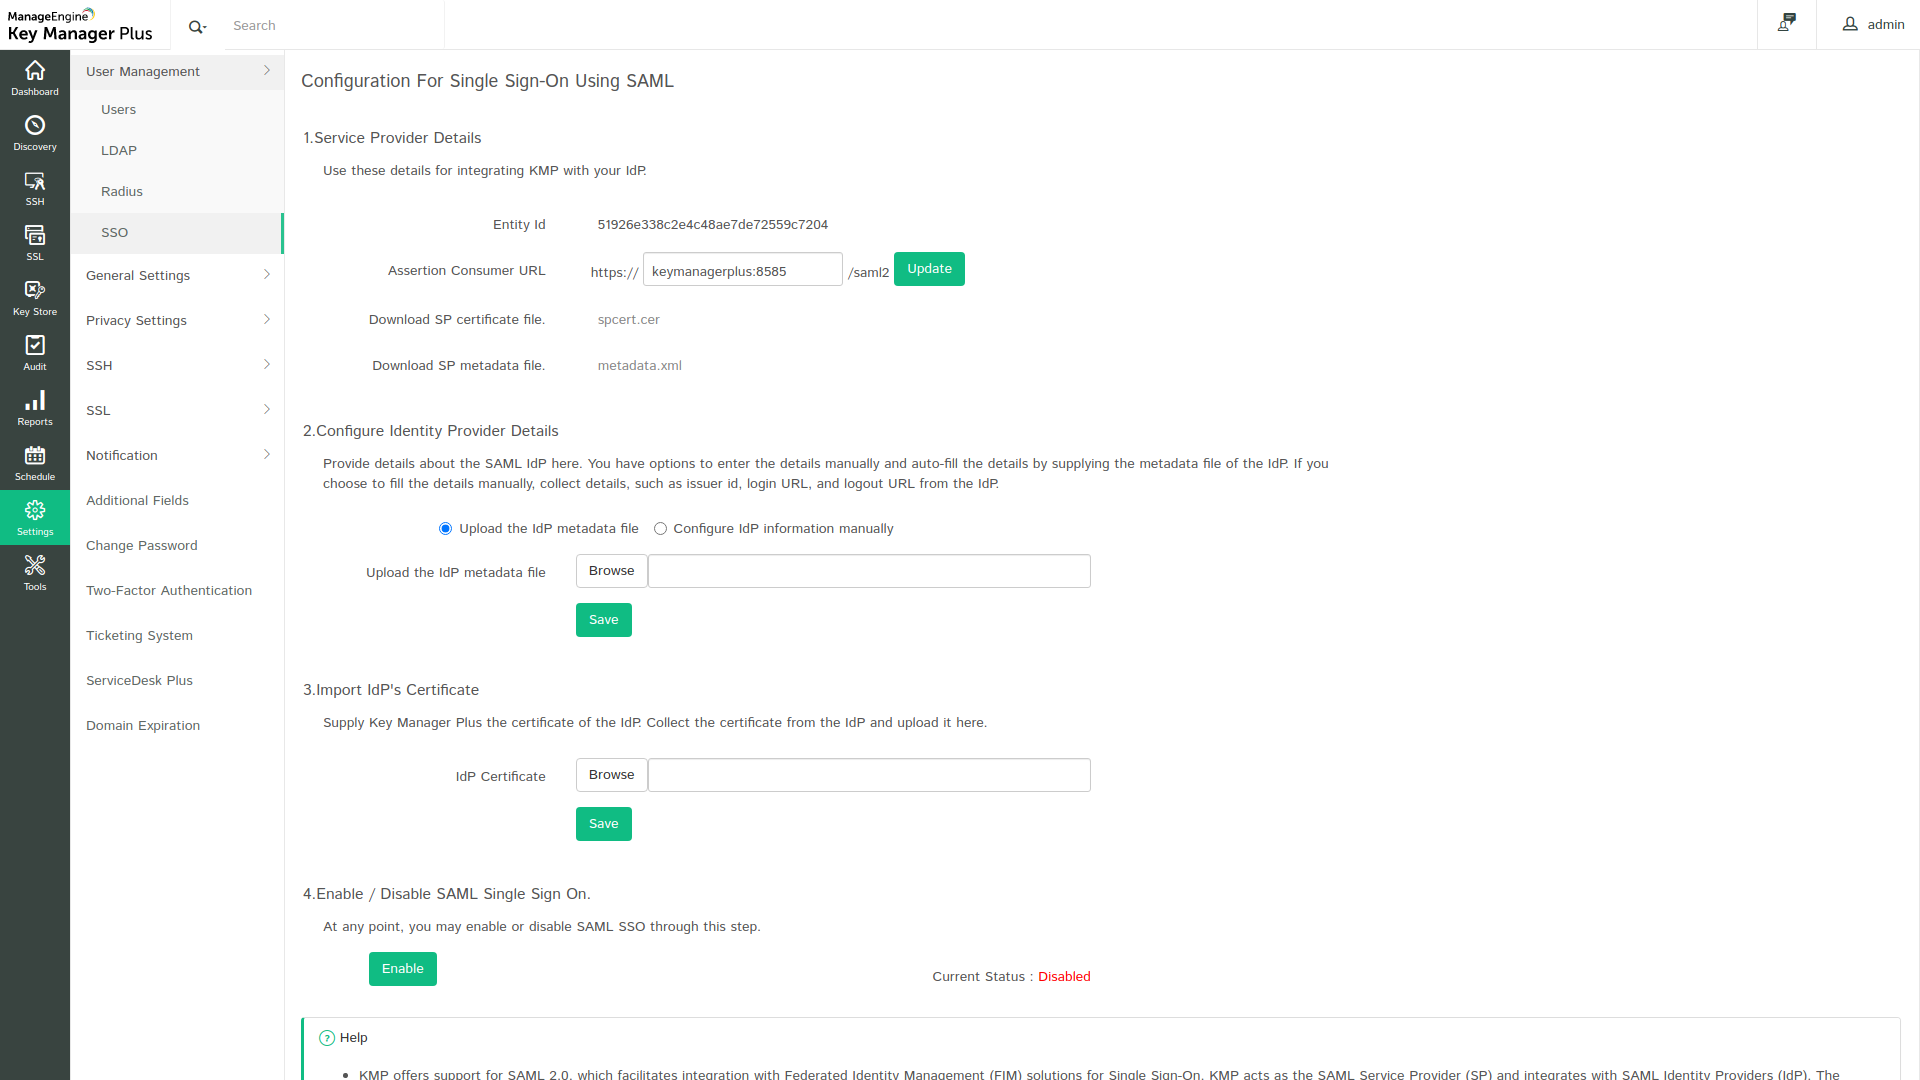
Task: Open Two-Factor Authentication settings
Action: [x=169, y=590]
